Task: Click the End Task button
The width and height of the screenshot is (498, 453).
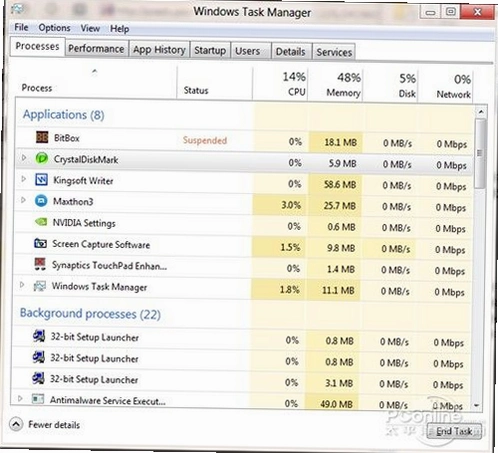Action: (x=454, y=431)
